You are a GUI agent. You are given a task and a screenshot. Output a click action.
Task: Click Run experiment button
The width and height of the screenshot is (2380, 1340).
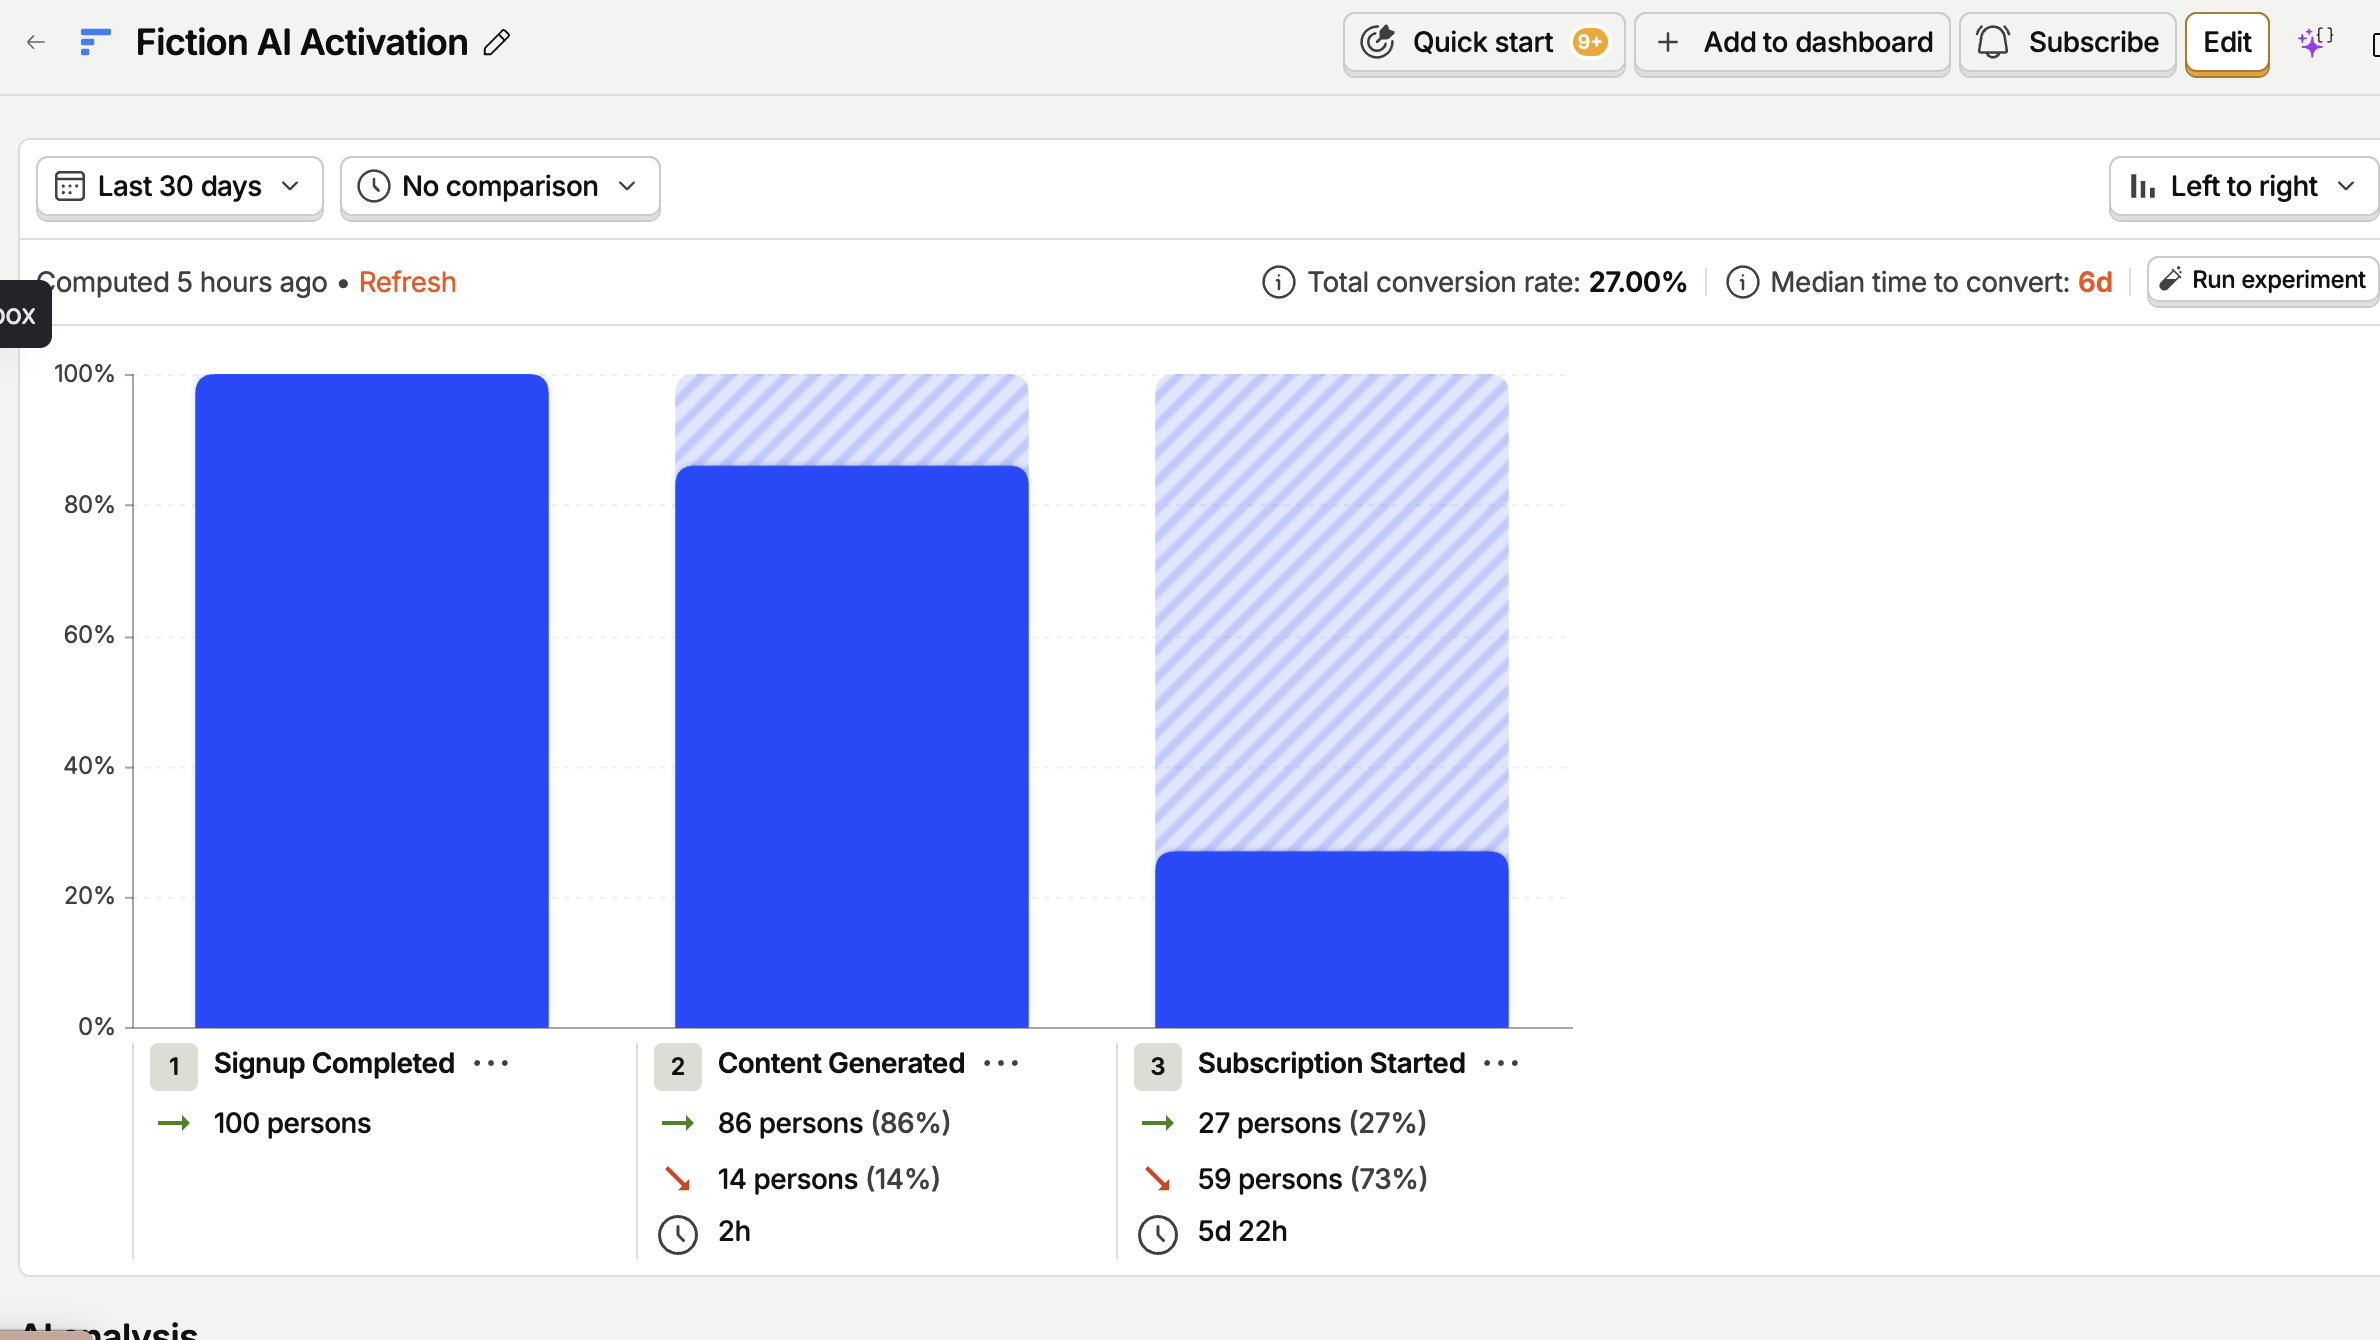click(x=2262, y=280)
